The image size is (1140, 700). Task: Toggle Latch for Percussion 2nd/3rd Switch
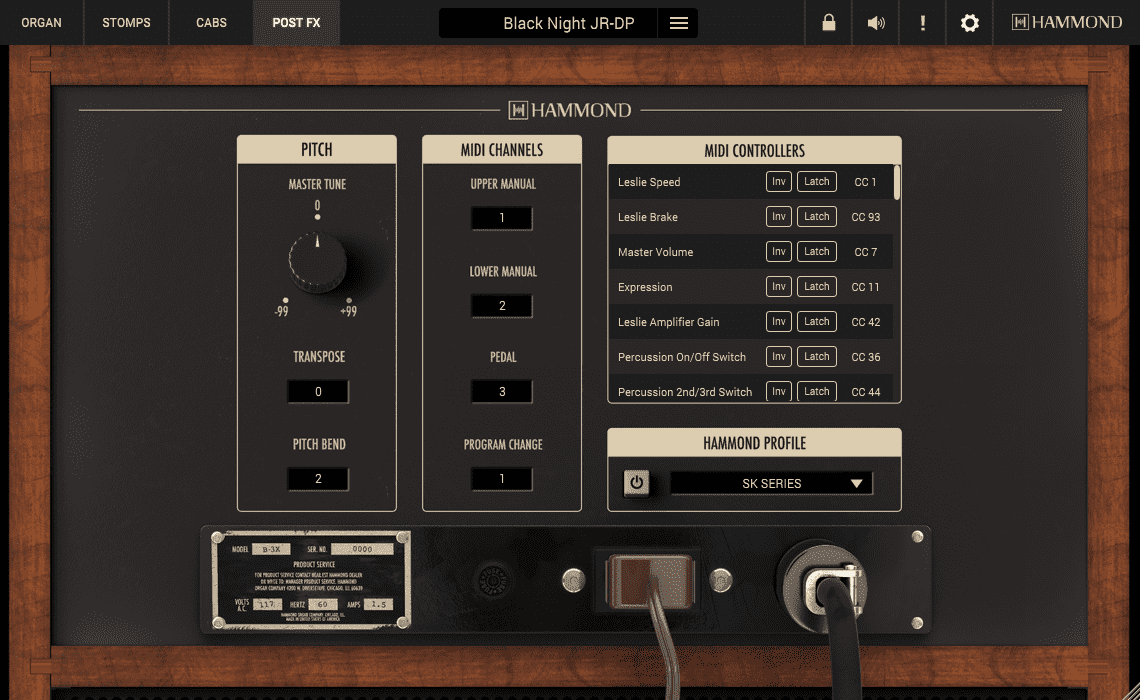click(x=816, y=391)
